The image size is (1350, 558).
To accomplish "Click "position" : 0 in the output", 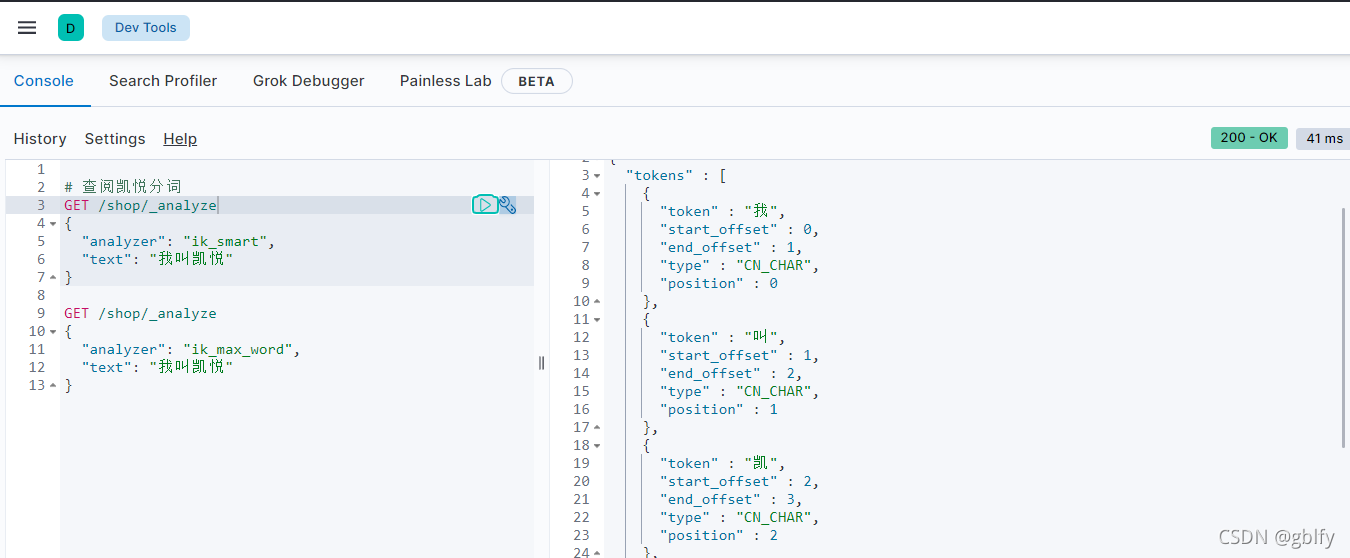I will tap(718, 284).
